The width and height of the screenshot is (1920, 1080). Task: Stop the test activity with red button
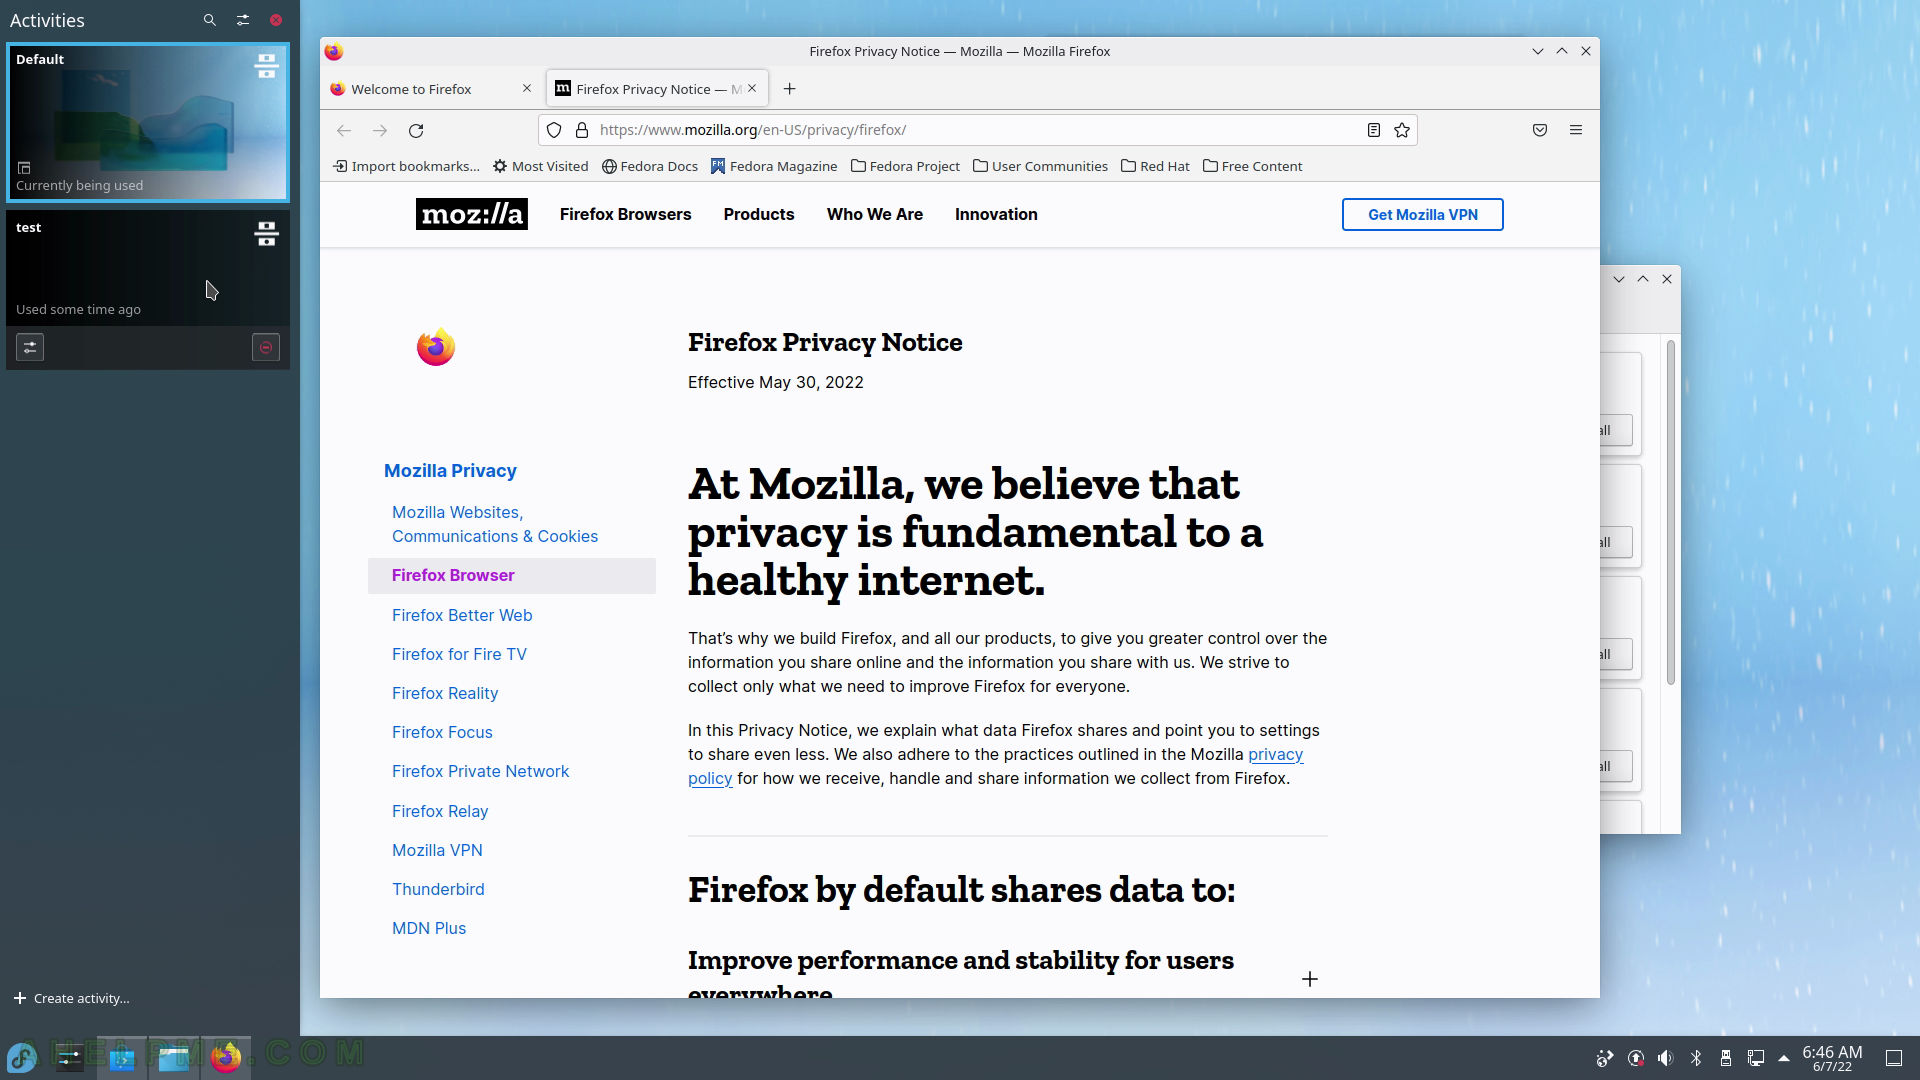coord(266,348)
